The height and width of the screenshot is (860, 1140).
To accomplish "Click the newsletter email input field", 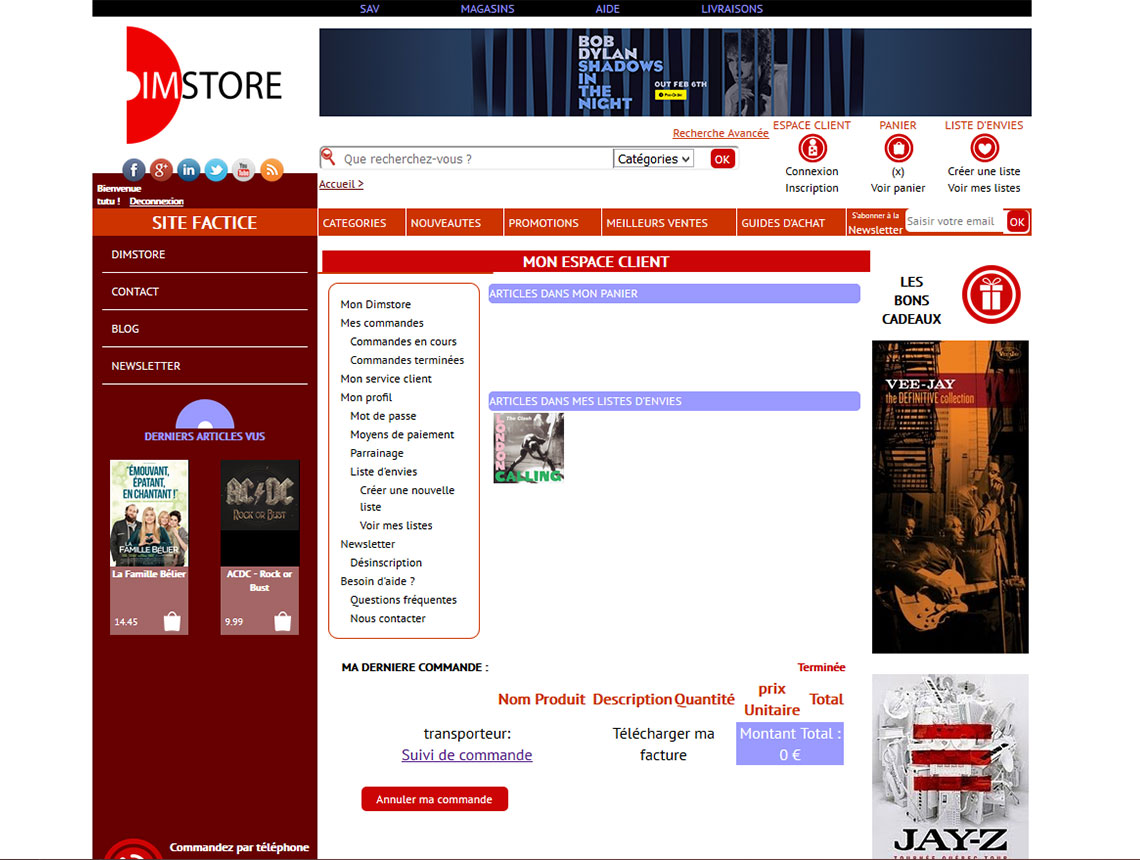I will (954, 221).
